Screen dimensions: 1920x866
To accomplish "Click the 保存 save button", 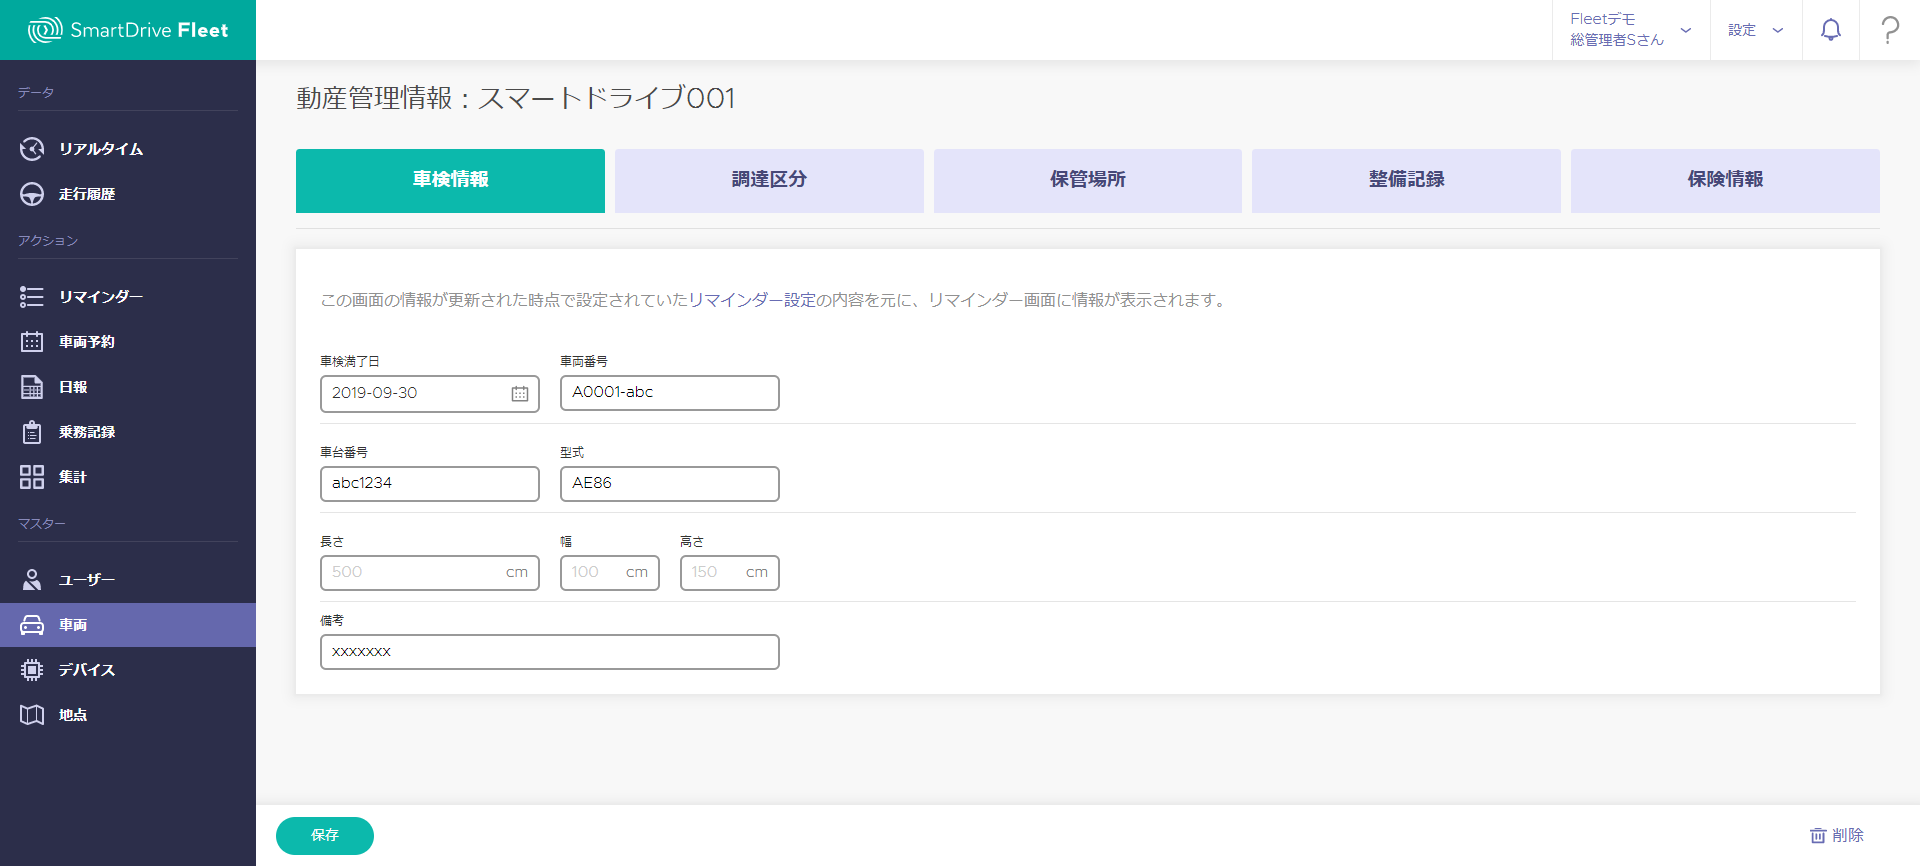I will click(x=325, y=836).
